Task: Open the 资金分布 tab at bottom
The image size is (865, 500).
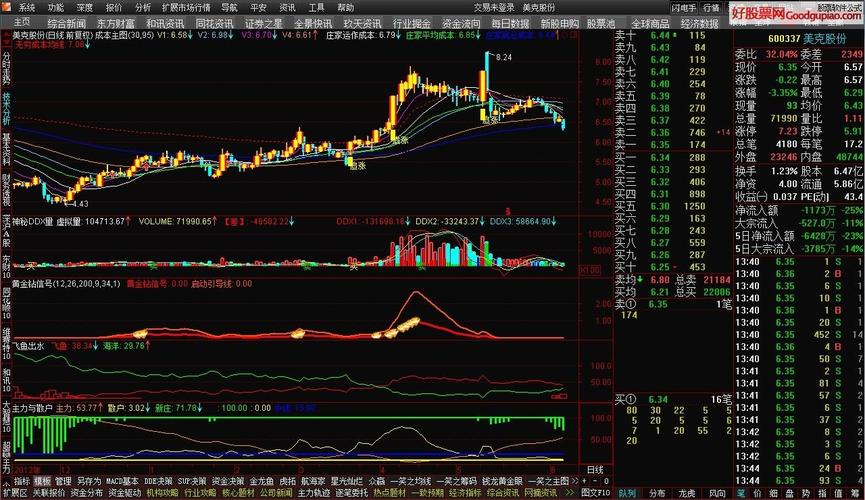Action: 87,492
